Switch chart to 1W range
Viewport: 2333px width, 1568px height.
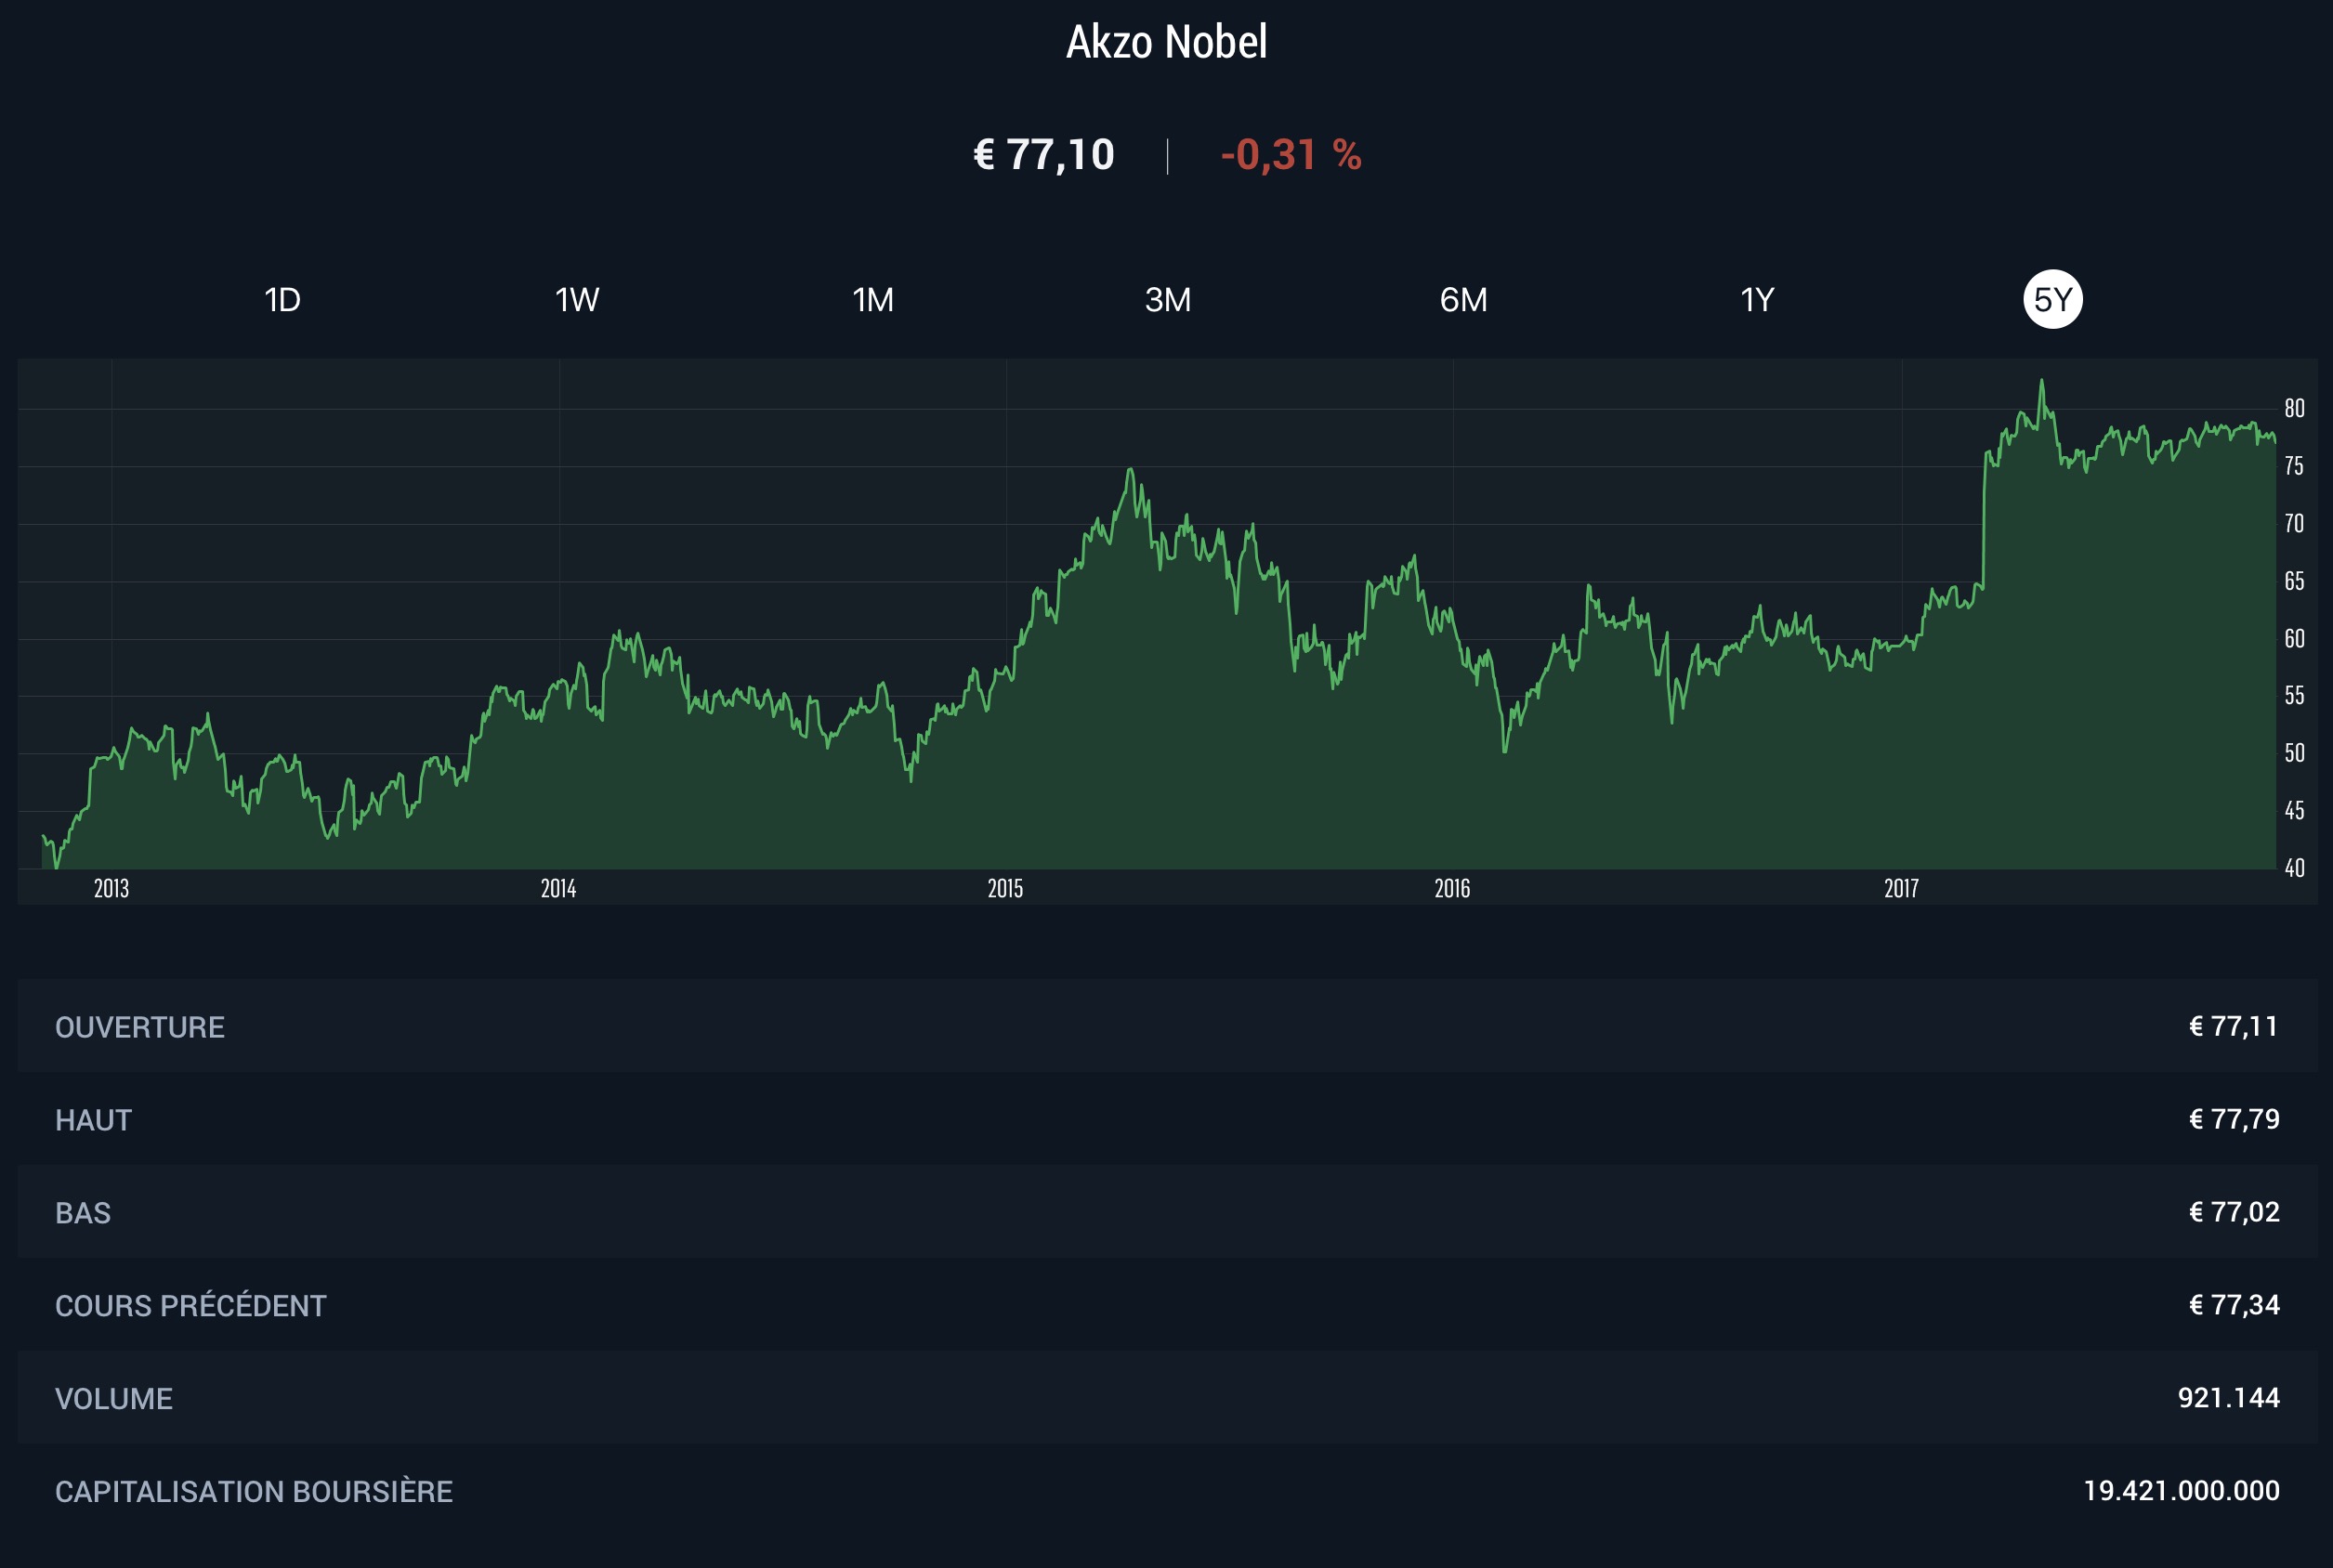point(577,299)
